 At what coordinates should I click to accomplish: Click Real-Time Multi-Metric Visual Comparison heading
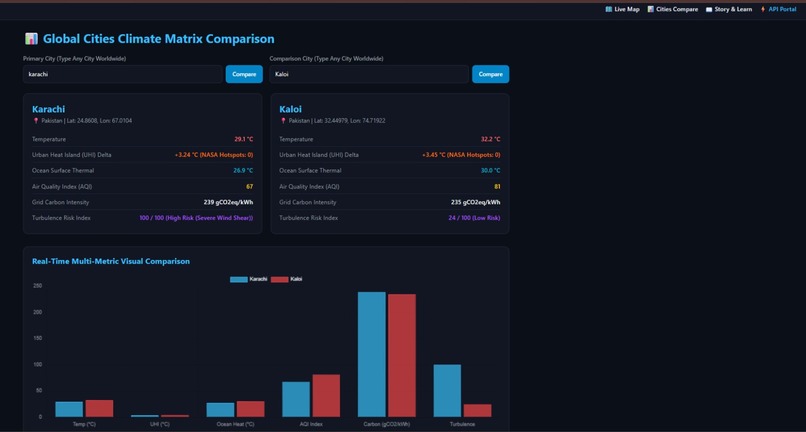(111, 261)
